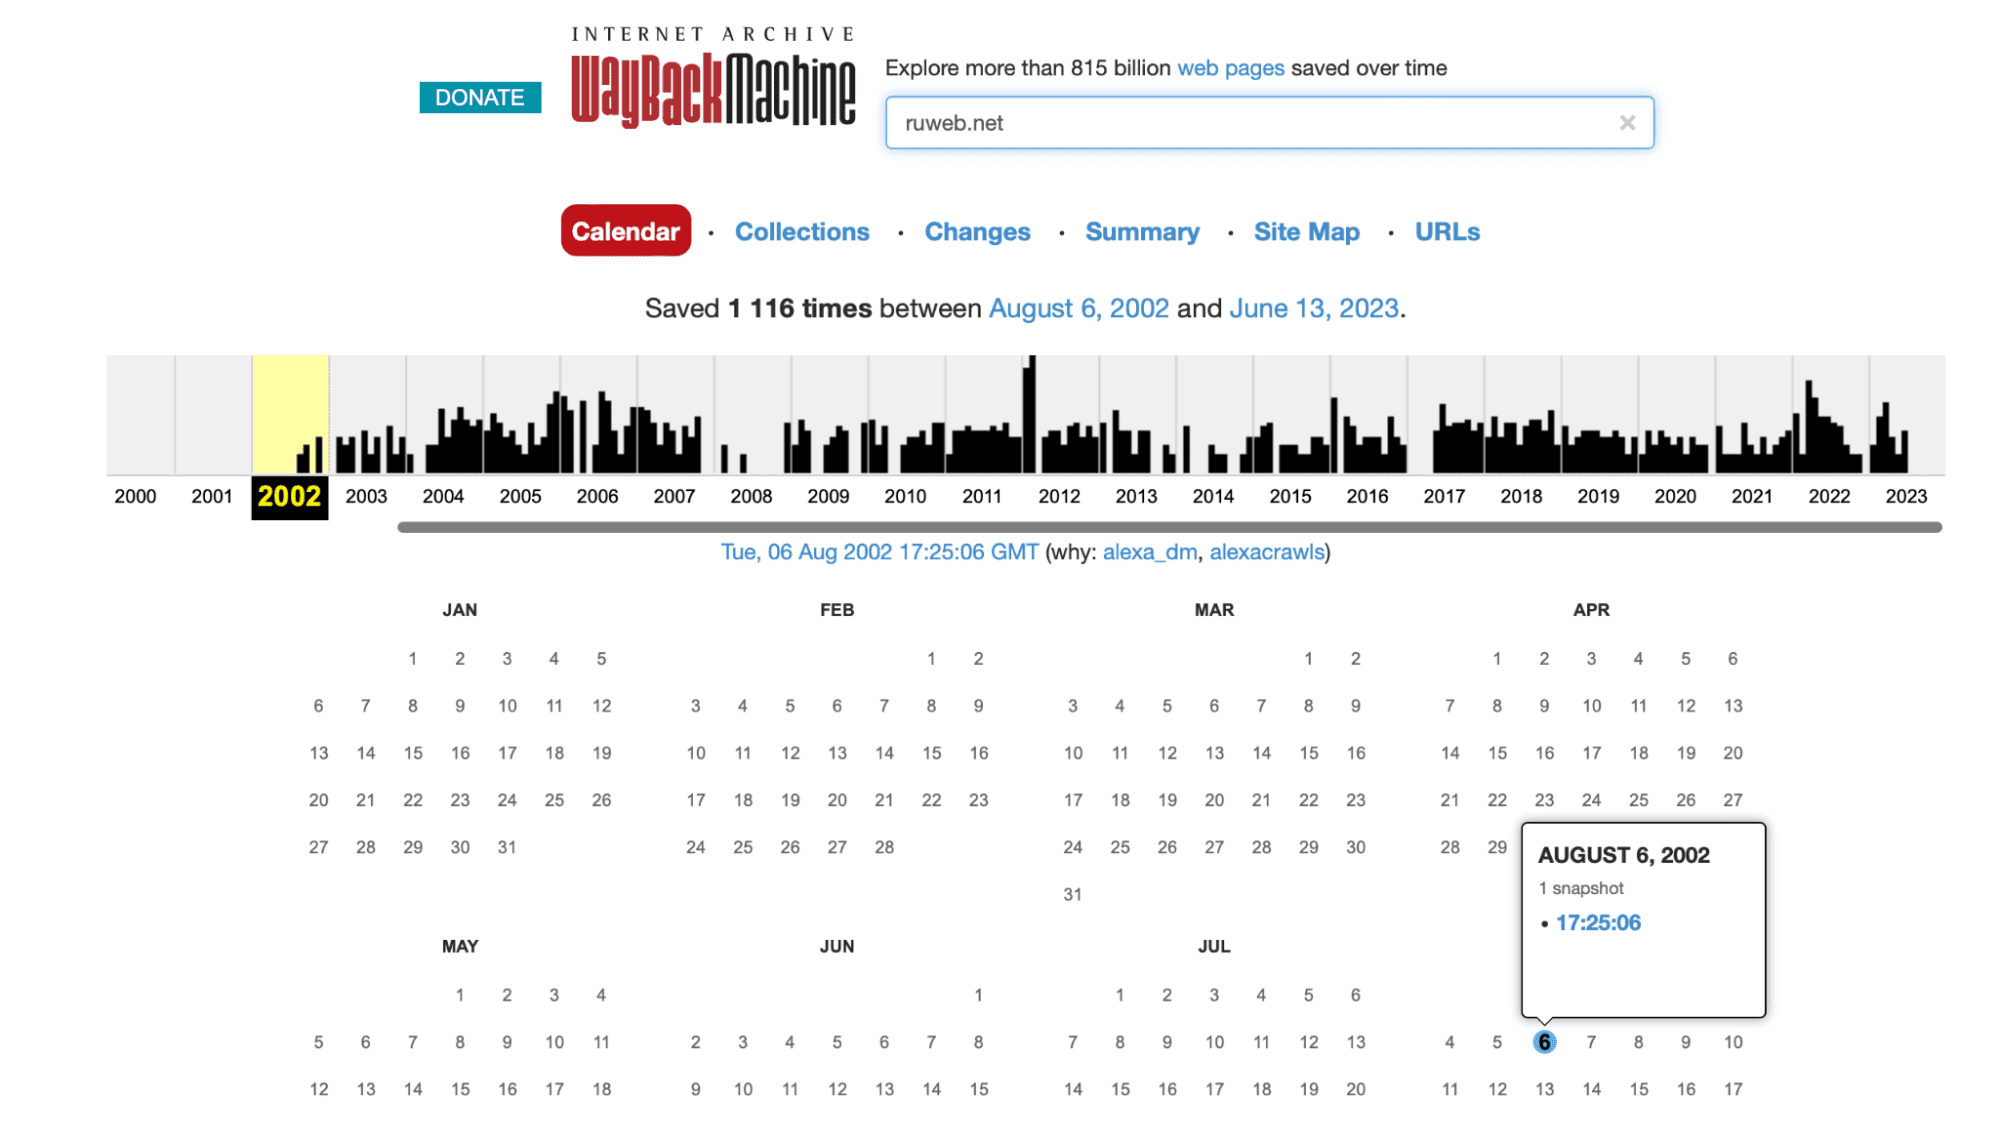Screen dimensions: 1999x1124
Task: Select year 2018 on the timeline
Action: click(1521, 496)
